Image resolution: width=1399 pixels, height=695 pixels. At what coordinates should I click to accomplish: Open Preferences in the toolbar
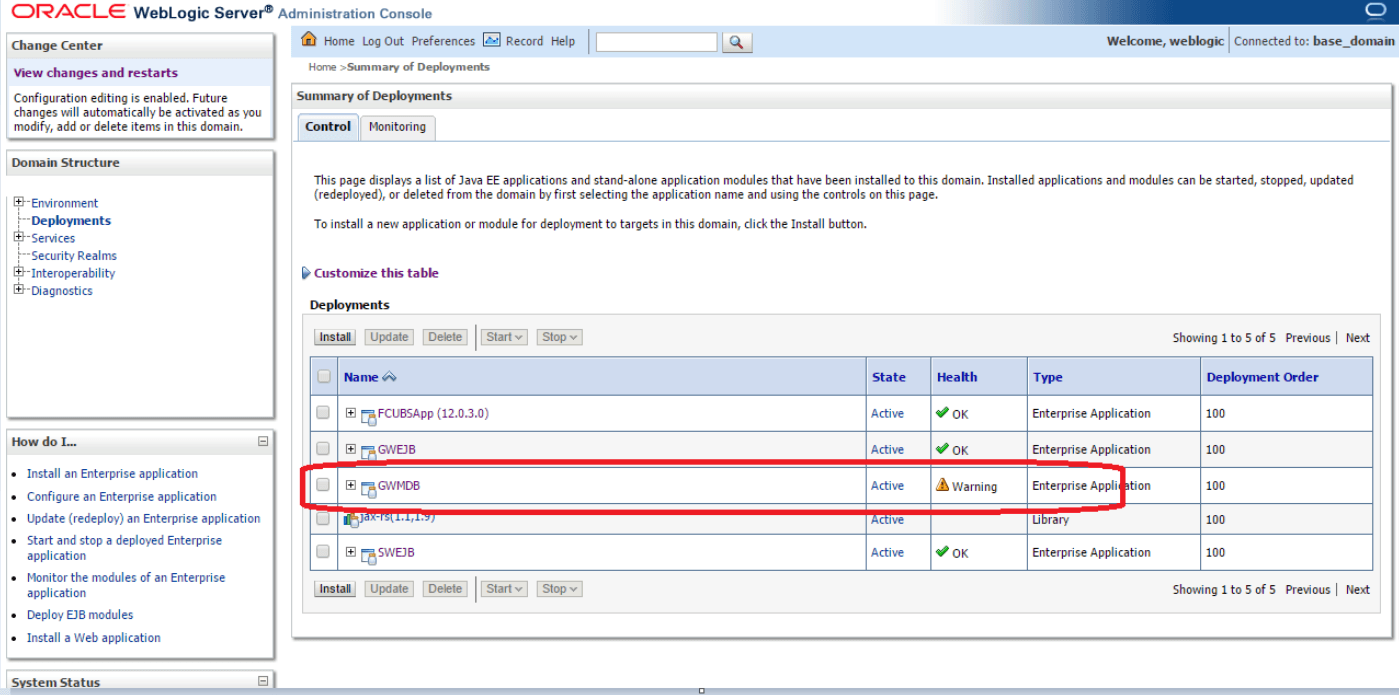(x=443, y=41)
